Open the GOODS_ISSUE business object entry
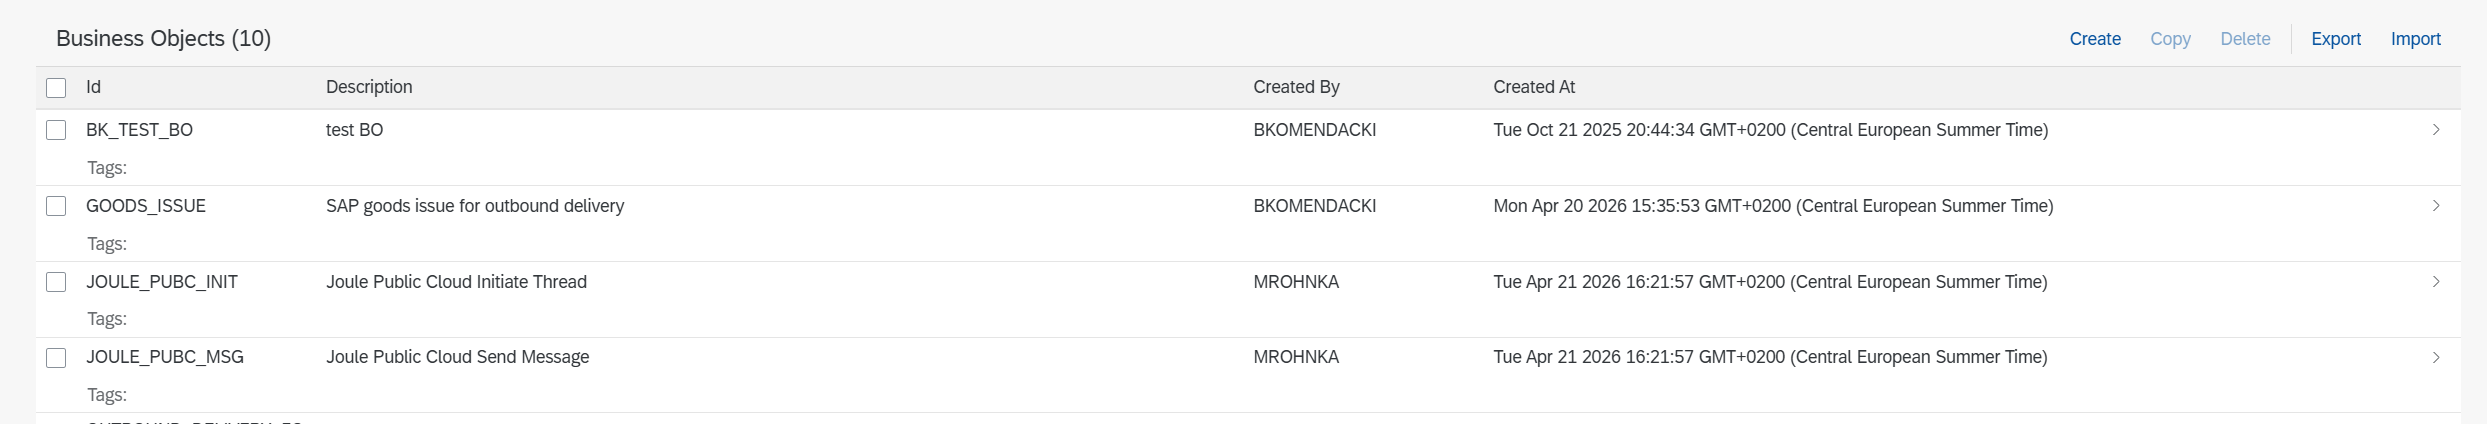Image resolution: width=2487 pixels, height=424 pixels. point(146,206)
